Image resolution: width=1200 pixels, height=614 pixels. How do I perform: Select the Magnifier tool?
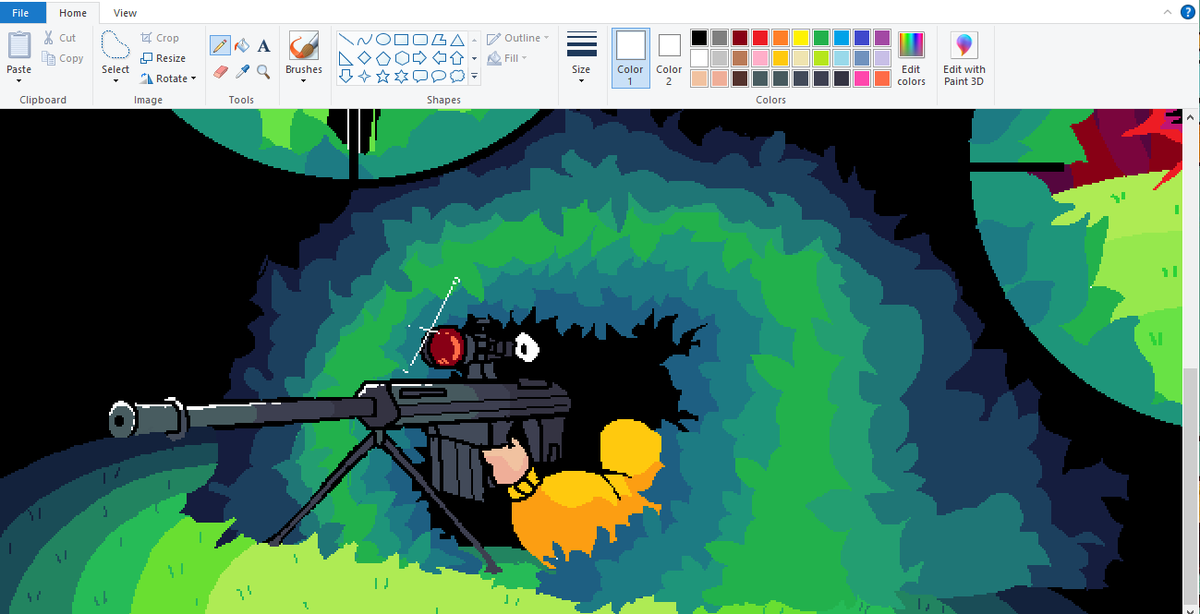[263, 72]
